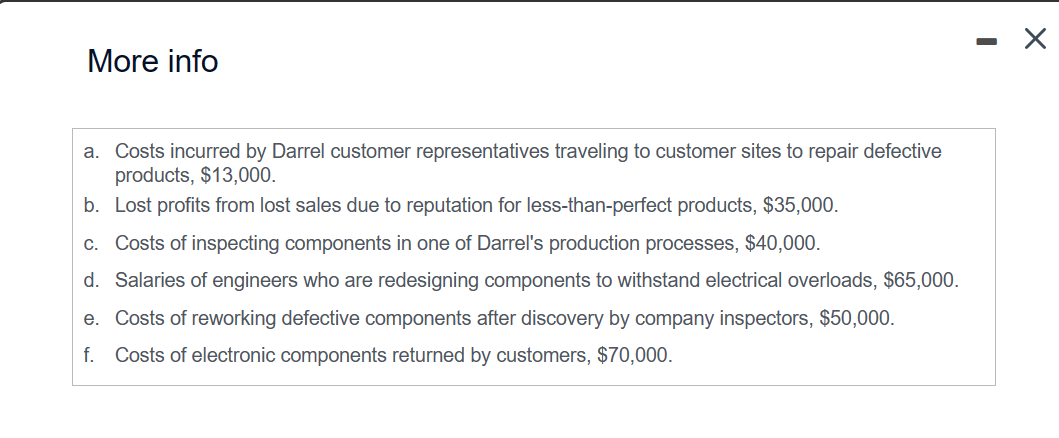
Task: Click the "More info" heading
Action: (x=153, y=61)
